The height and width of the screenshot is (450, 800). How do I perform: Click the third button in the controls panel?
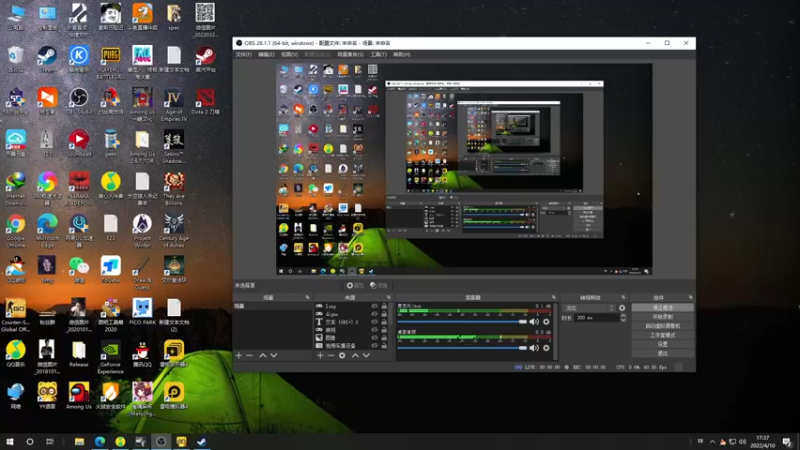click(x=662, y=326)
